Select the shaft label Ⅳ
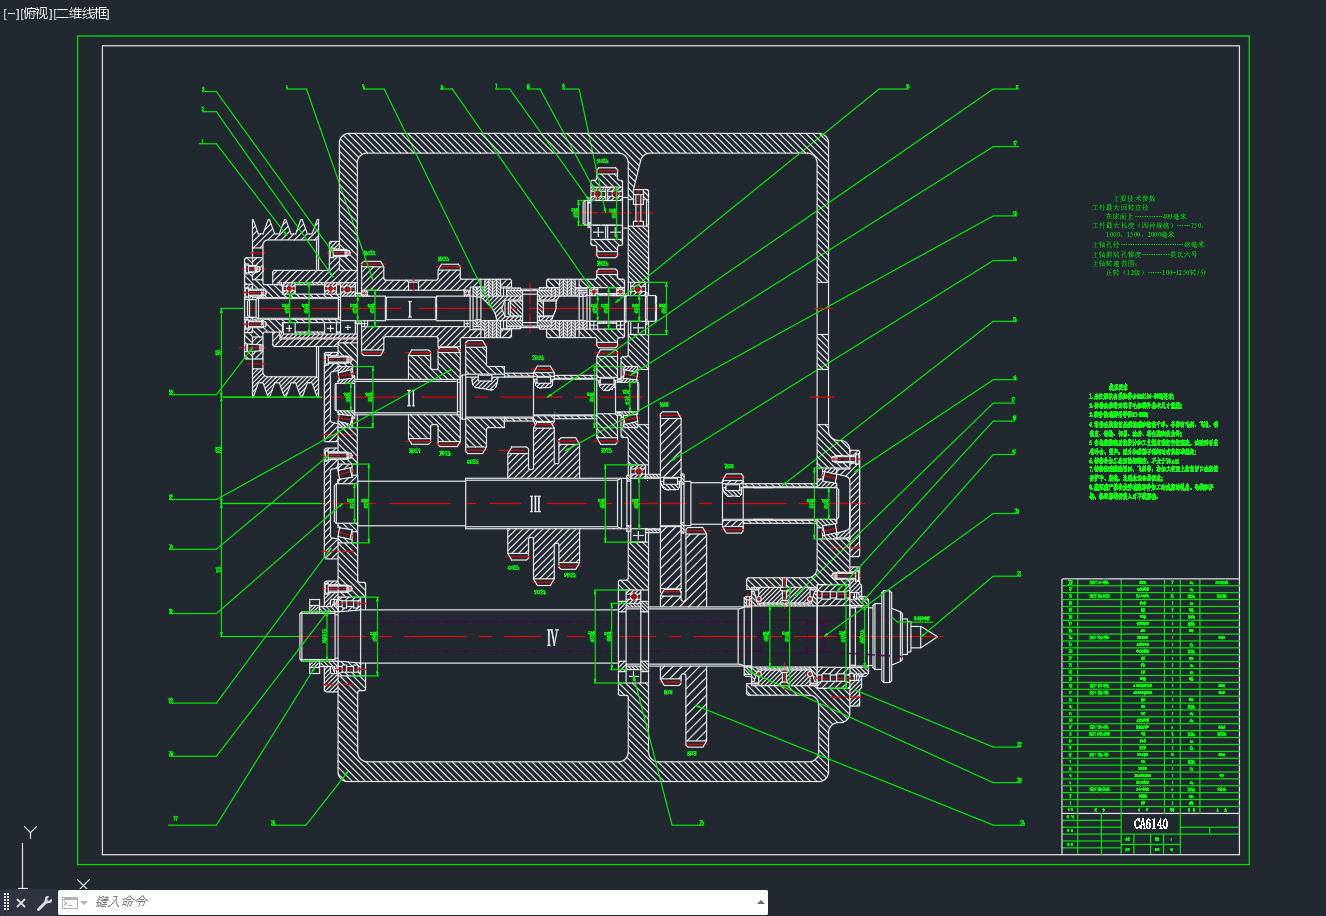The width and height of the screenshot is (1326, 916). pyautogui.click(x=551, y=637)
